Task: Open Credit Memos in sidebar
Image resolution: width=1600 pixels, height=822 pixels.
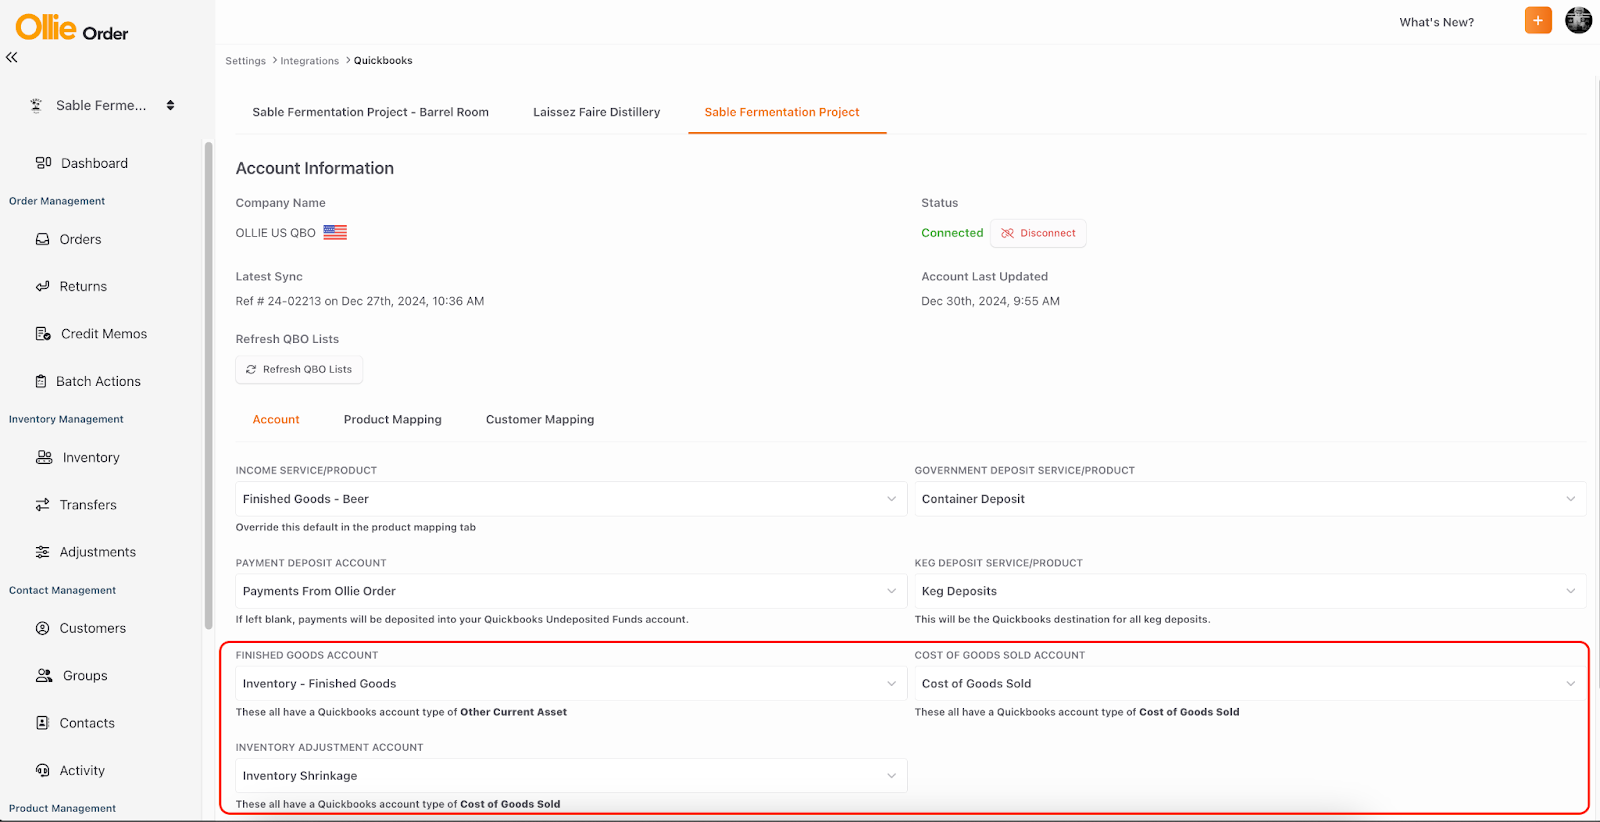Action: [x=104, y=334]
